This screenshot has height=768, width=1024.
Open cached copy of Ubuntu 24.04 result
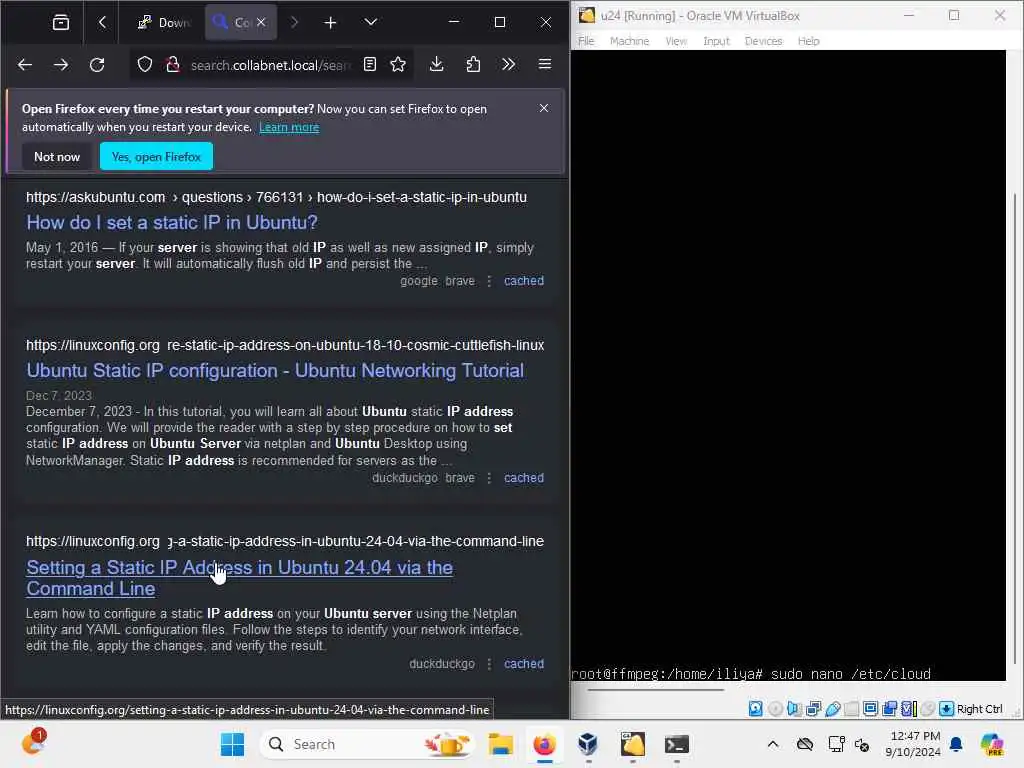(524, 664)
